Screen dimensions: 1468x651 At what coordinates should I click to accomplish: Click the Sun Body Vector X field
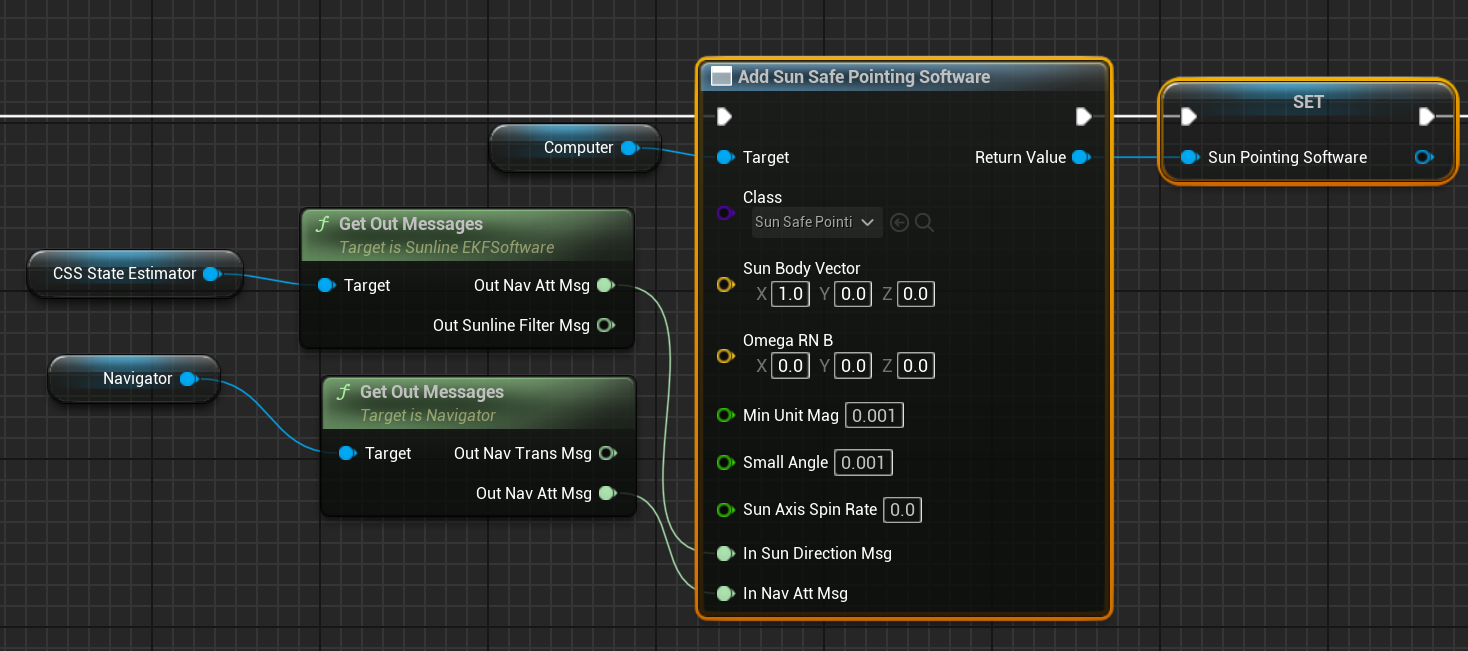point(791,294)
